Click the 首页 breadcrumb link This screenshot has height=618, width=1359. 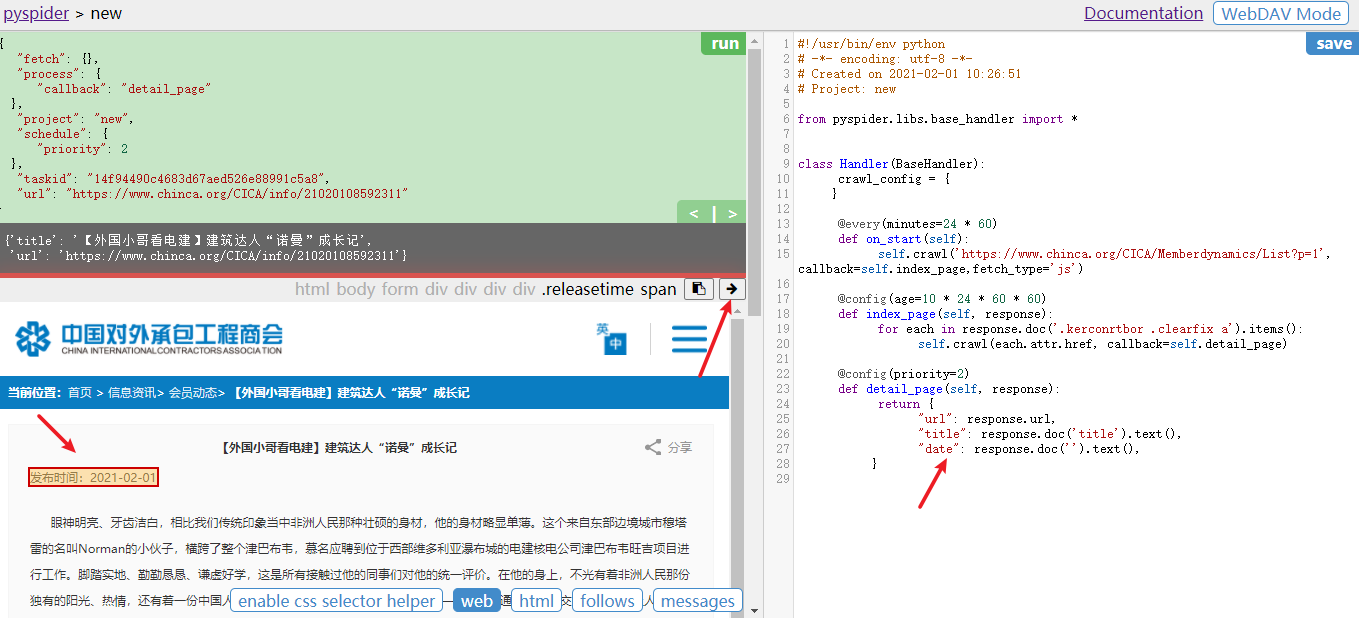coord(80,393)
